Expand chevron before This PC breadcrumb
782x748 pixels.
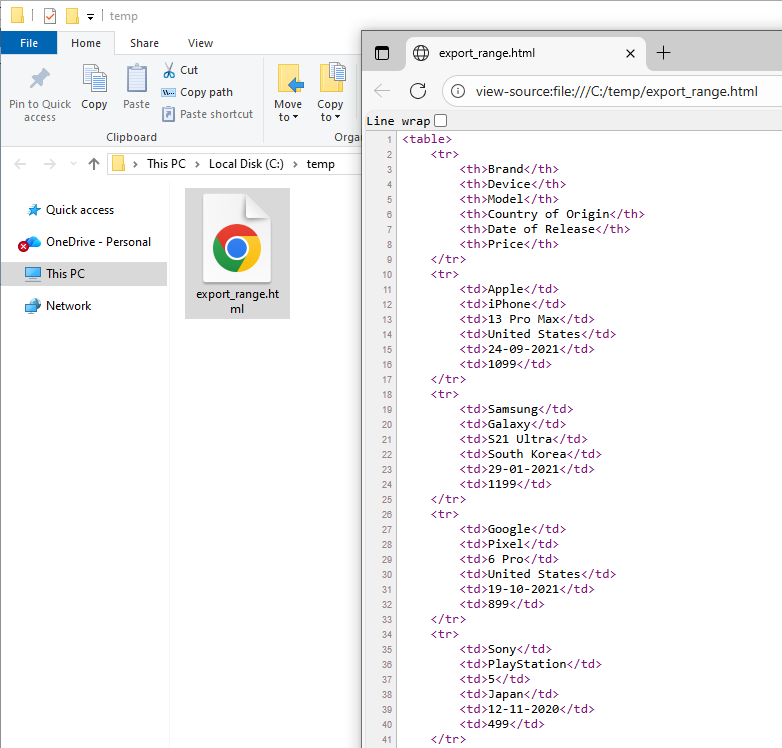[135, 164]
